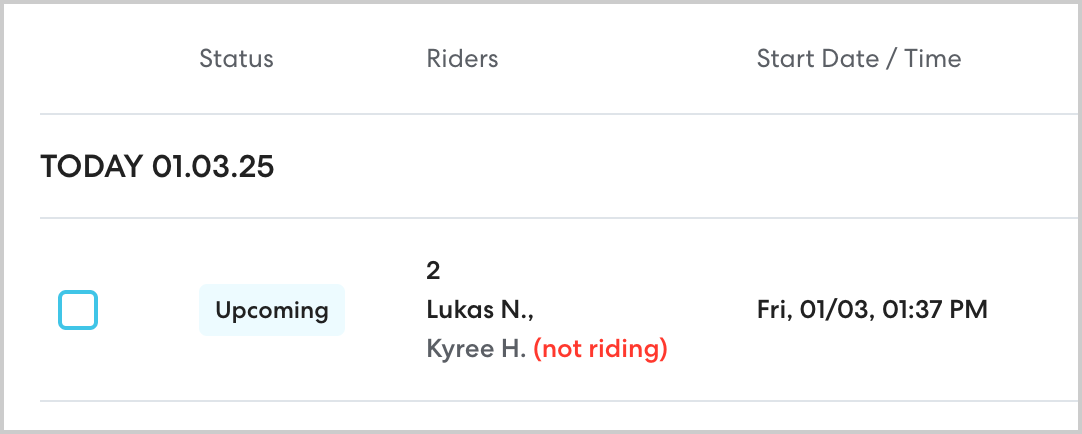The image size is (1082, 434).
Task: Click the Upcoming status badge
Action: (272, 310)
